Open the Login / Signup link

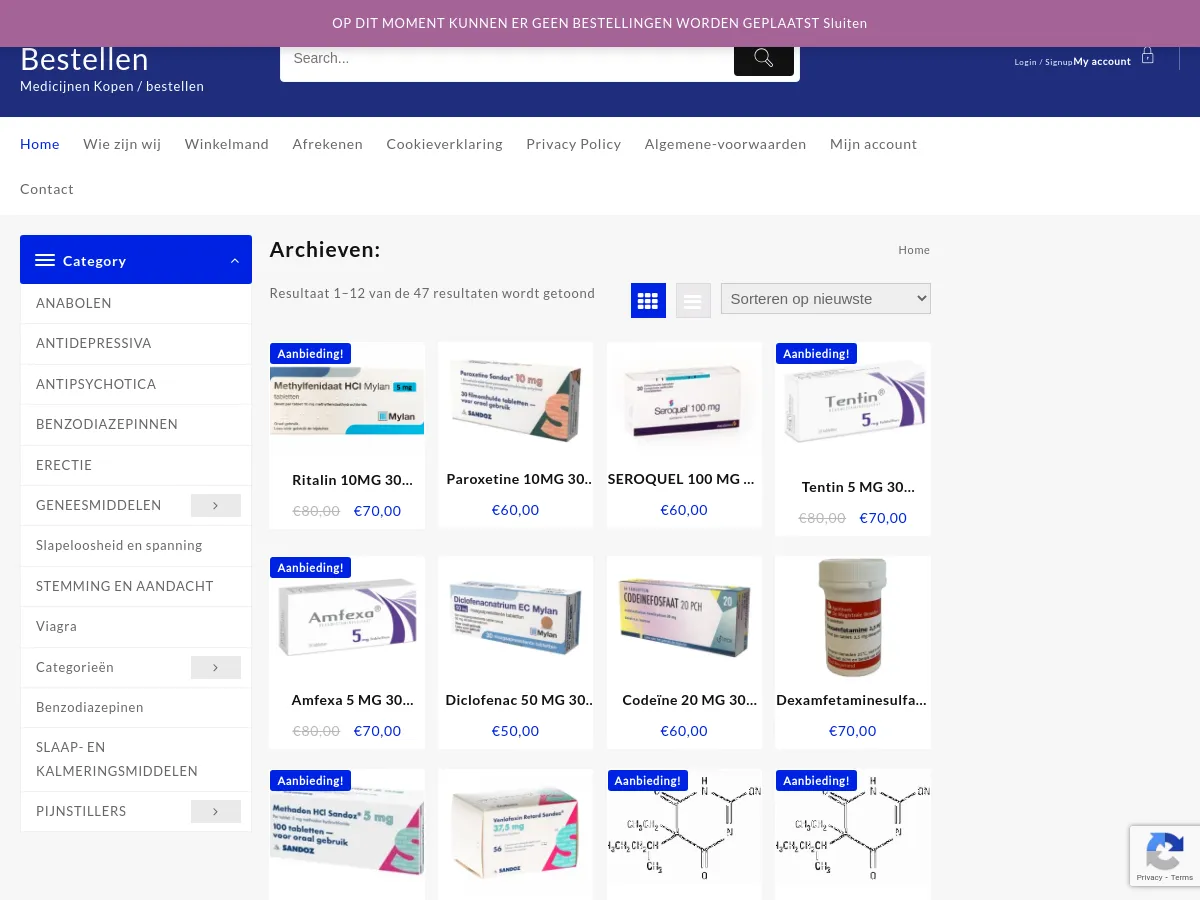[1043, 62]
